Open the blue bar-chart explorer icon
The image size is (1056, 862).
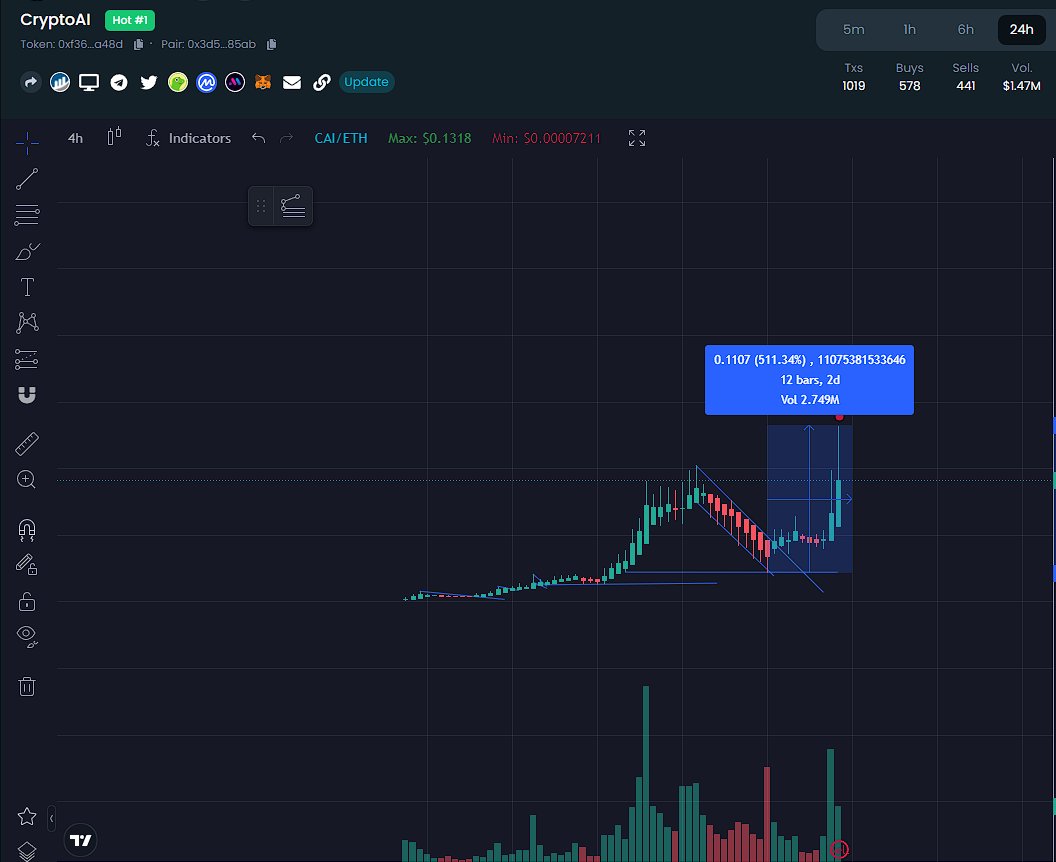[x=60, y=82]
